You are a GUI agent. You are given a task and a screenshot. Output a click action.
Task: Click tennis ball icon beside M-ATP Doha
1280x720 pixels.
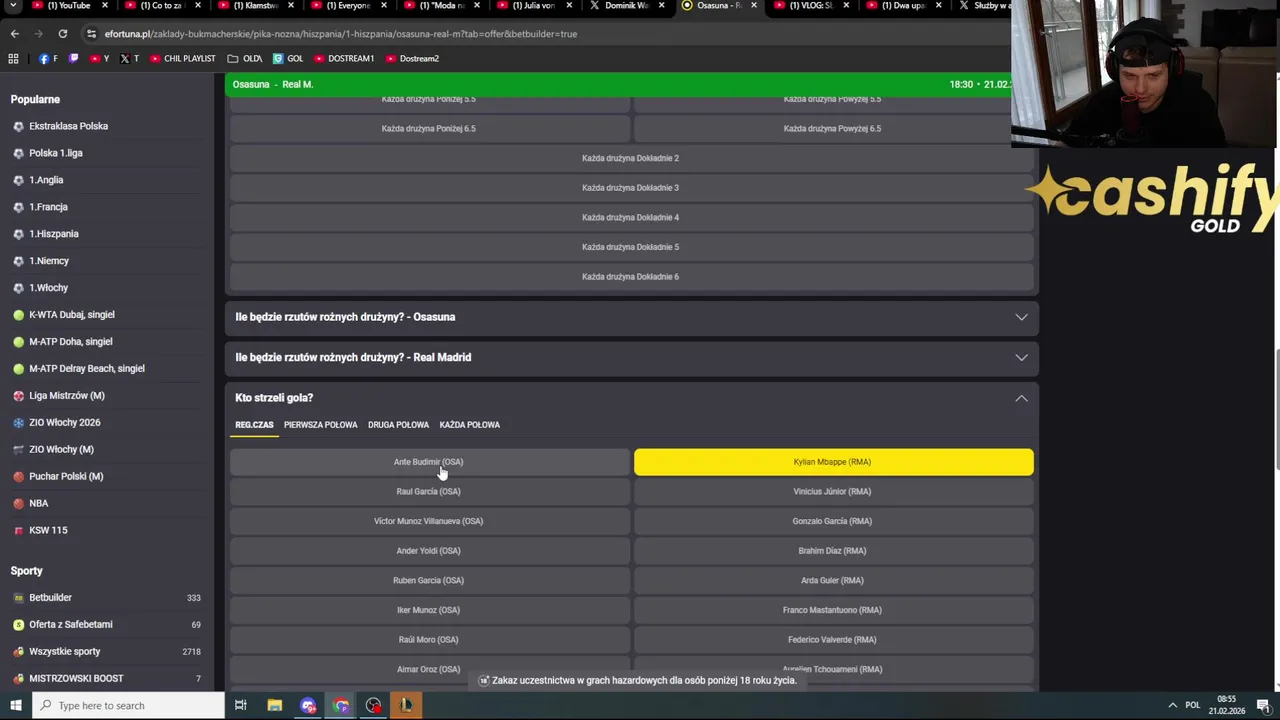(x=18, y=342)
